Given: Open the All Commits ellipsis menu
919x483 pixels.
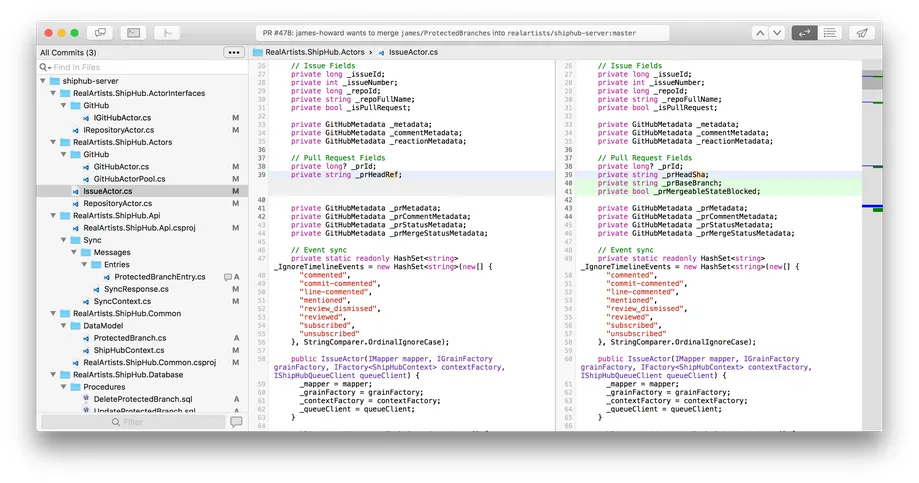Looking at the screenshot, I should click(234, 52).
